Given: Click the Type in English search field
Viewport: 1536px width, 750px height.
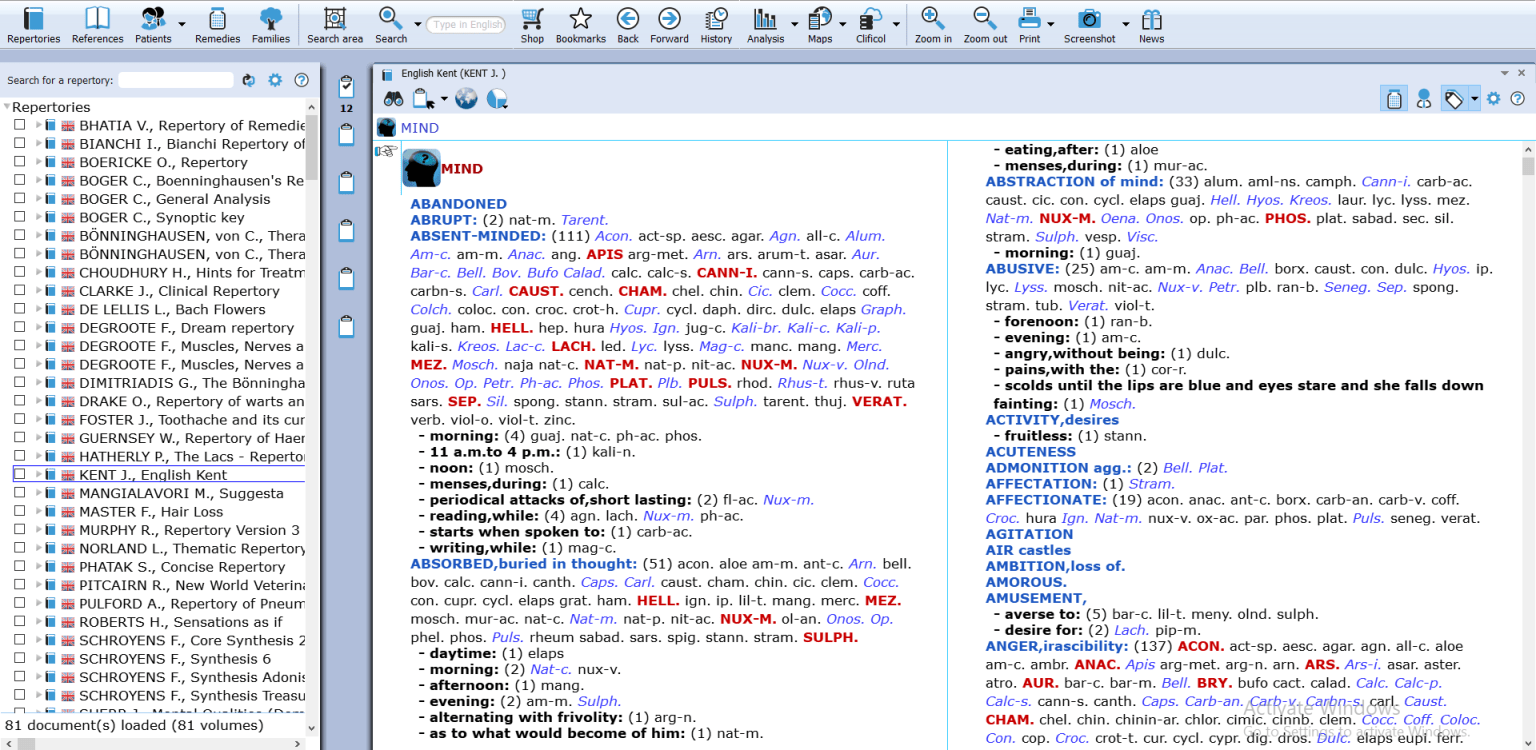Looking at the screenshot, I should pyautogui.click(x=466, y=25).
